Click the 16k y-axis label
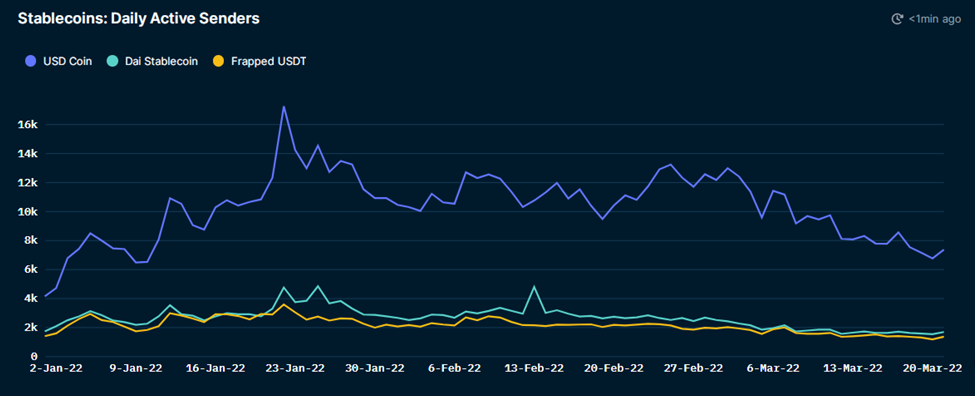Image resolution: width=975 pixels, height=396 pixels. [x=29, y=124]
